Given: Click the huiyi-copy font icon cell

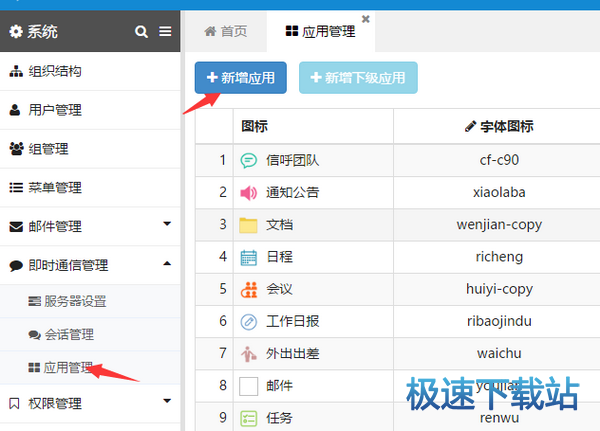Looking at the screenshot, I should click(x=499, y=289).
